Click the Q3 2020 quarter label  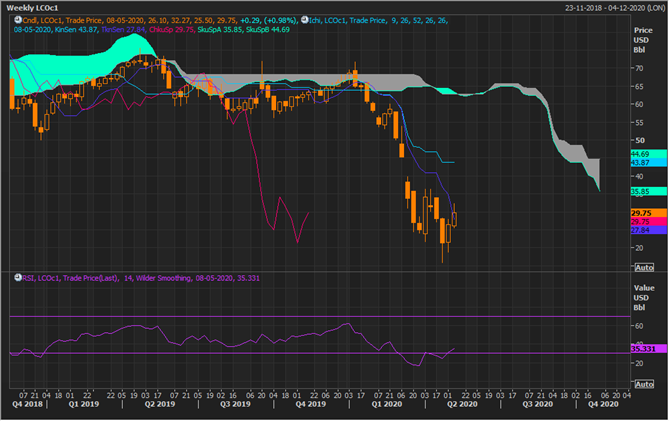(x=538, y=404)
